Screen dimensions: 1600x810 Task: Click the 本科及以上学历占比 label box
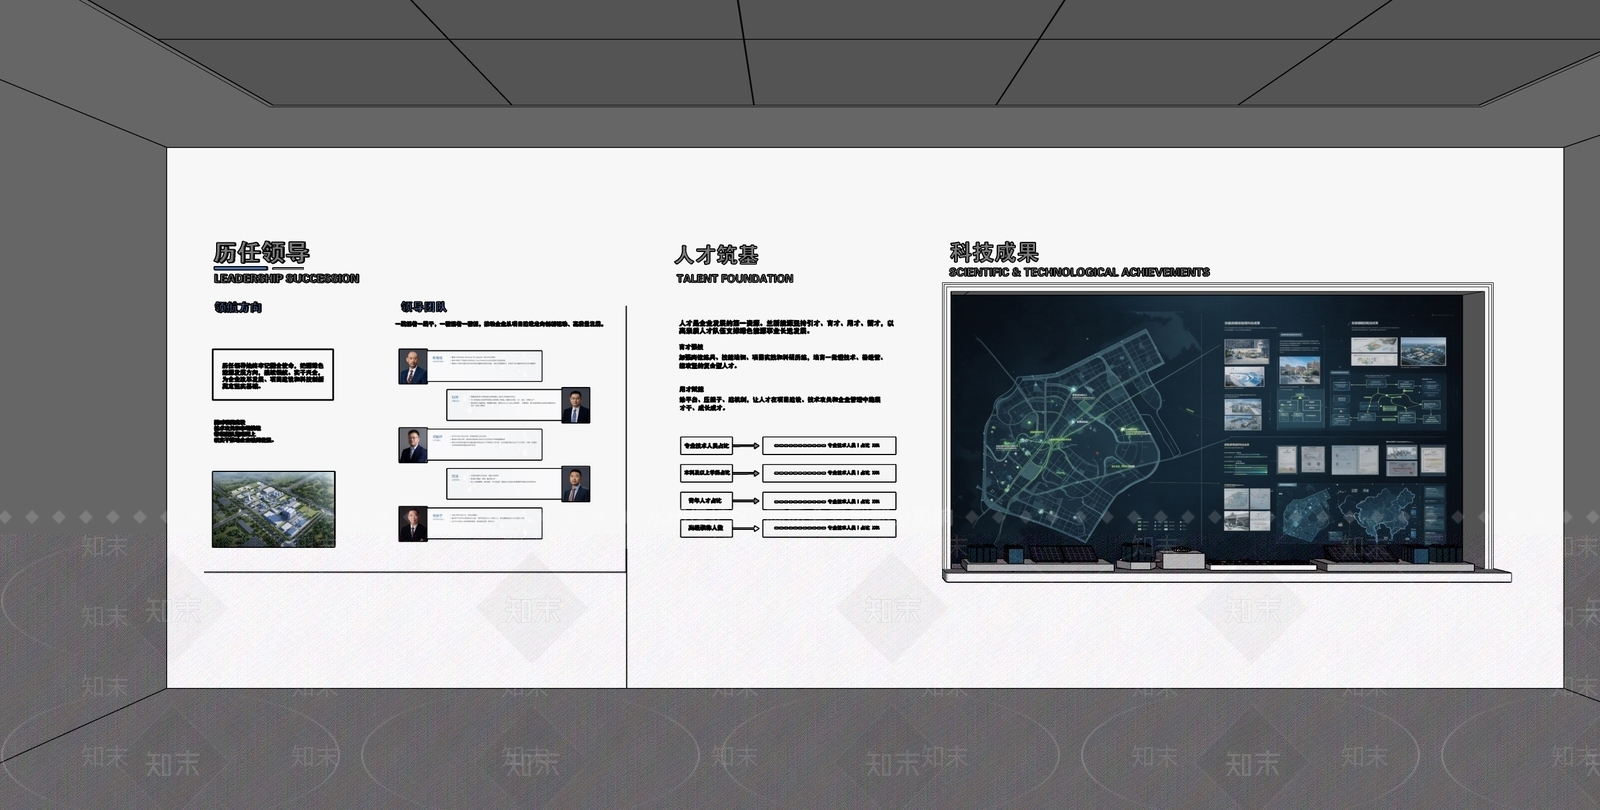706,472
